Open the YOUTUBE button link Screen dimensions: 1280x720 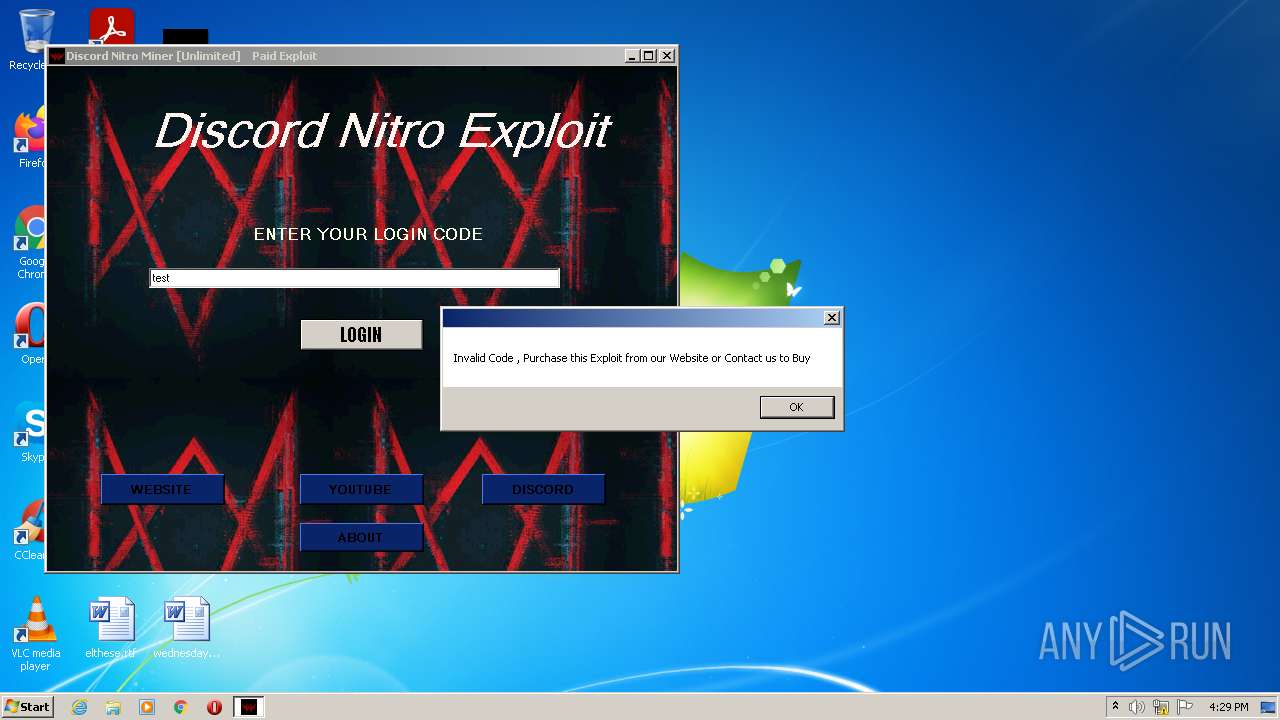361,489
